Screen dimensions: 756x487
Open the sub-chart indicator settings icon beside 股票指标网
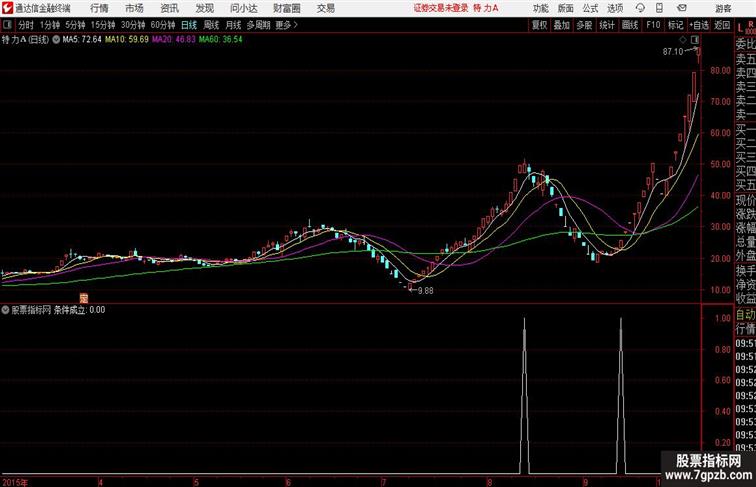[x=5, y=310]
